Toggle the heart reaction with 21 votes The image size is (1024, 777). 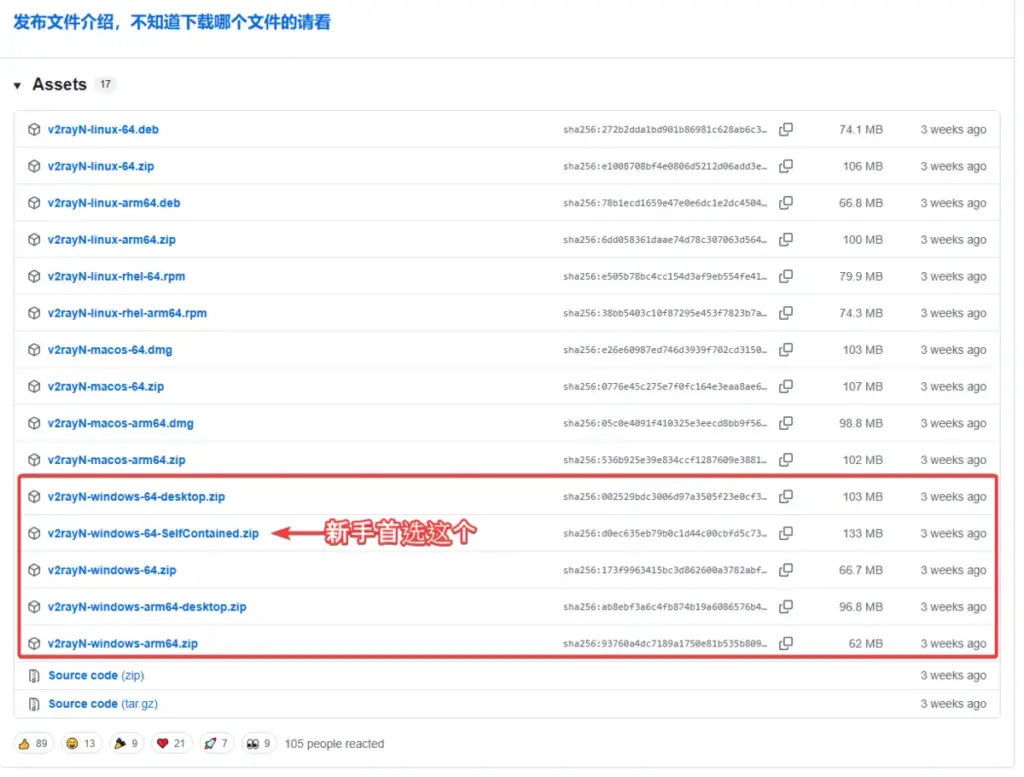171,743
